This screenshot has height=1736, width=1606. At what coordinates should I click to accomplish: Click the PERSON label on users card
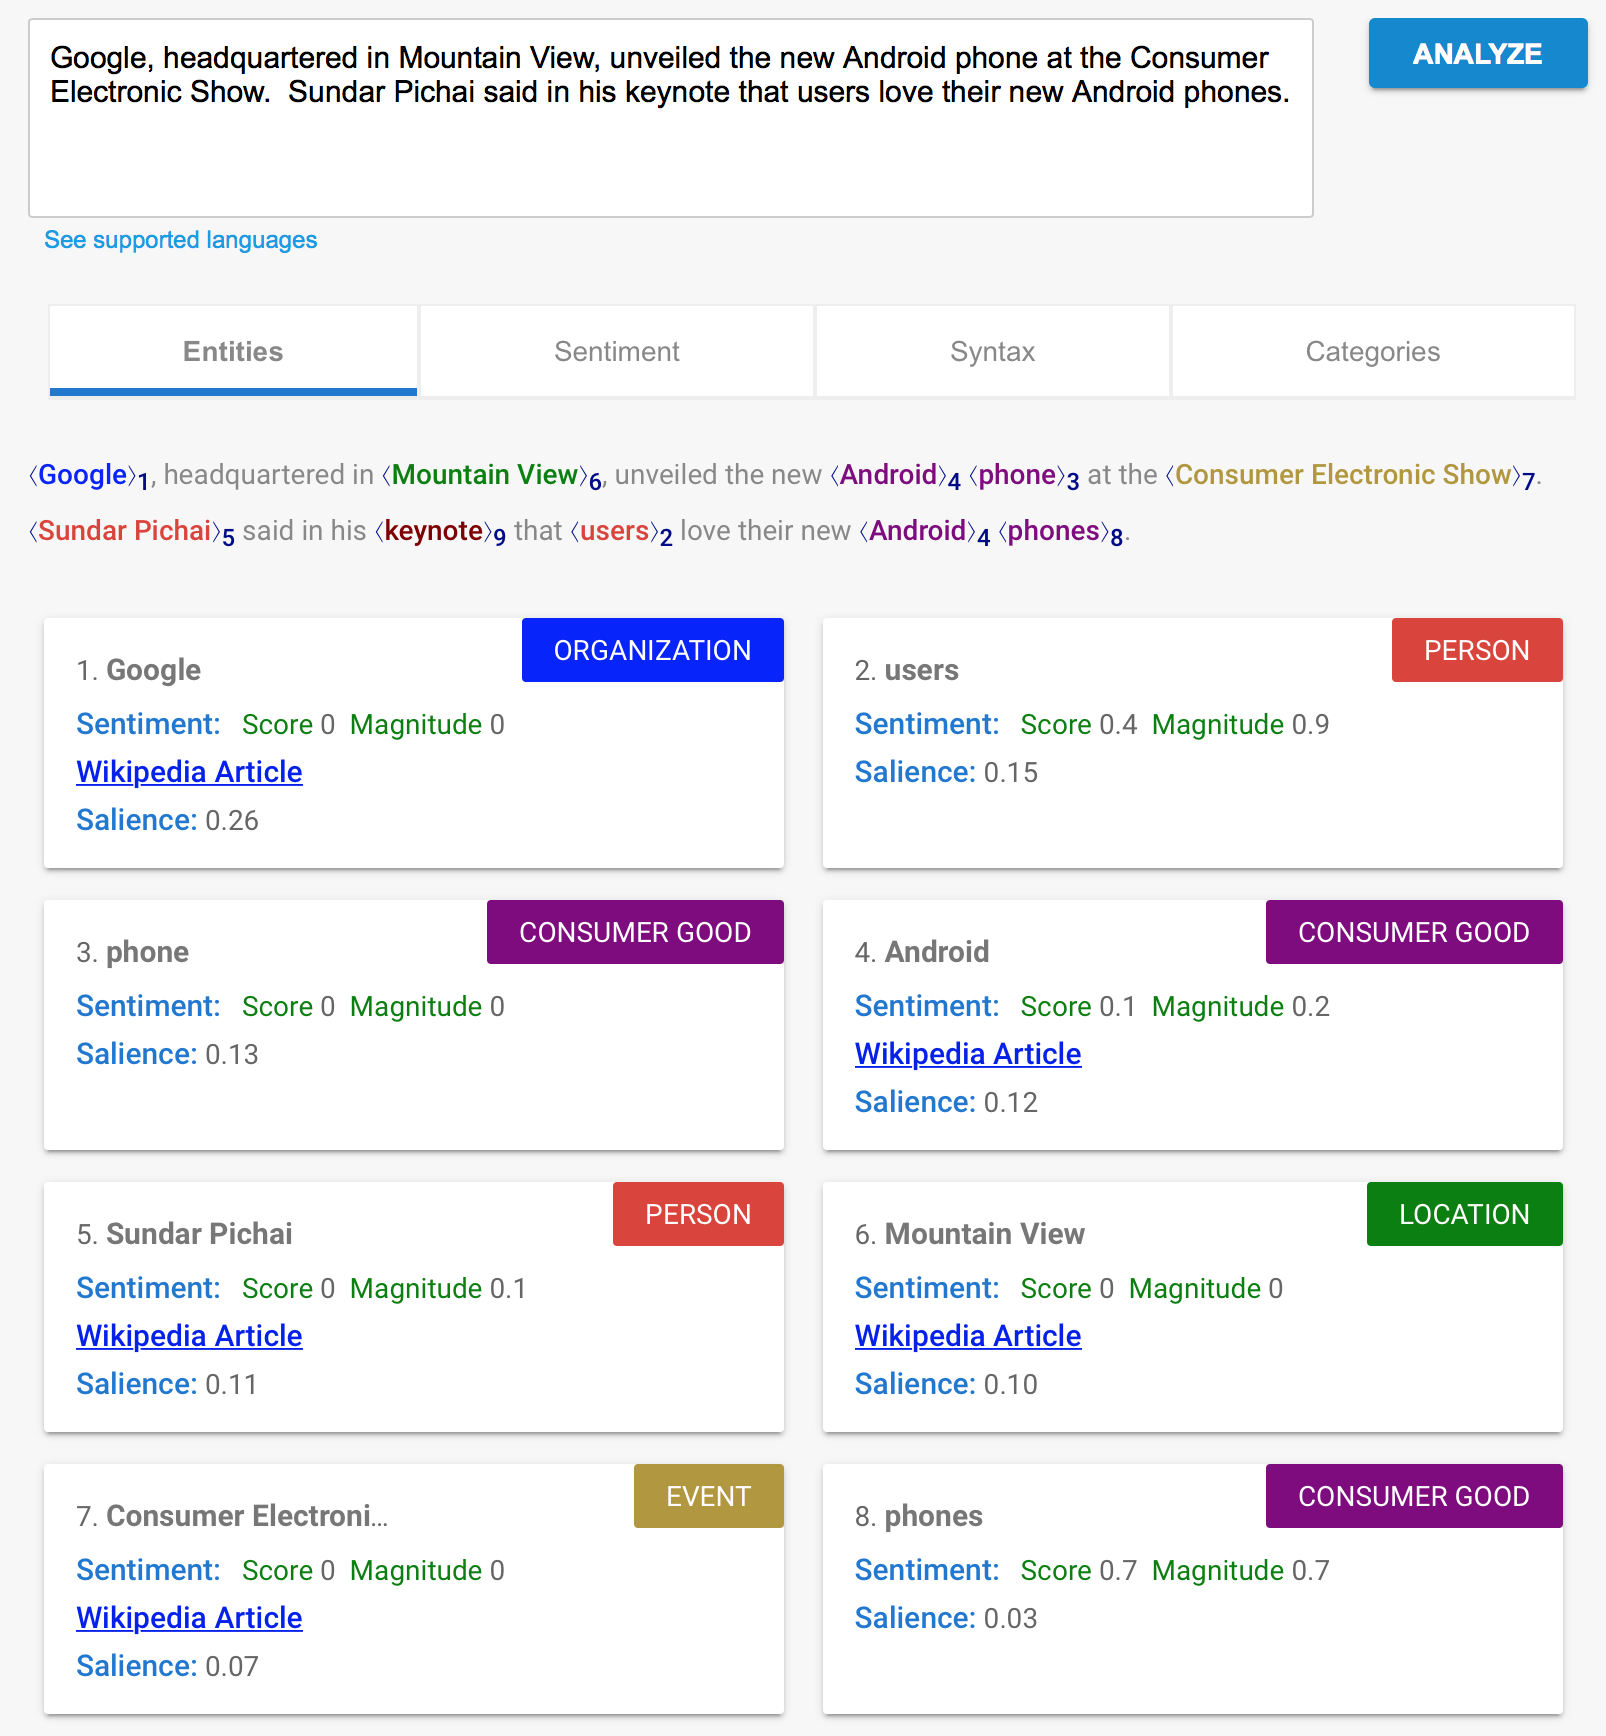tap(1477, 650)
